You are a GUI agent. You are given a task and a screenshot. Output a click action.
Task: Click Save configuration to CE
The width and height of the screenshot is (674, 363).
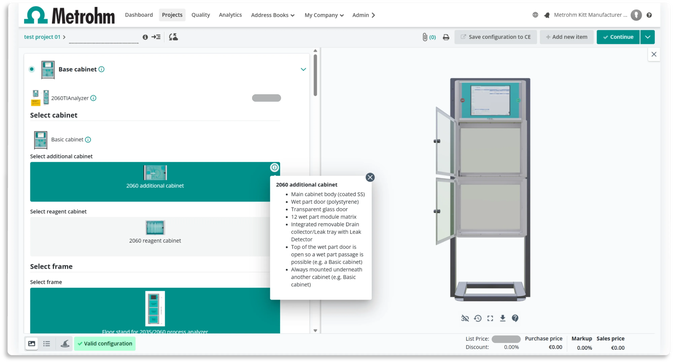pos(496,37)
